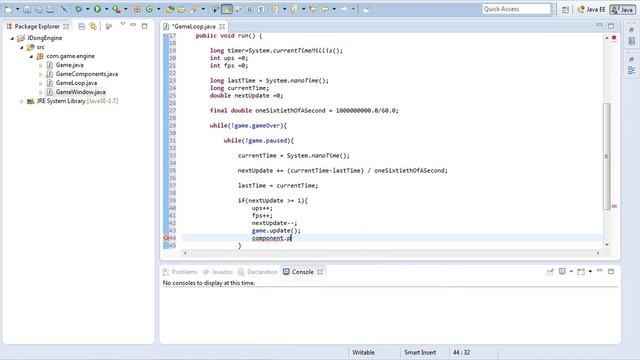
Task: Click the Open Type toolbar icon
Action: click(170, 9)
